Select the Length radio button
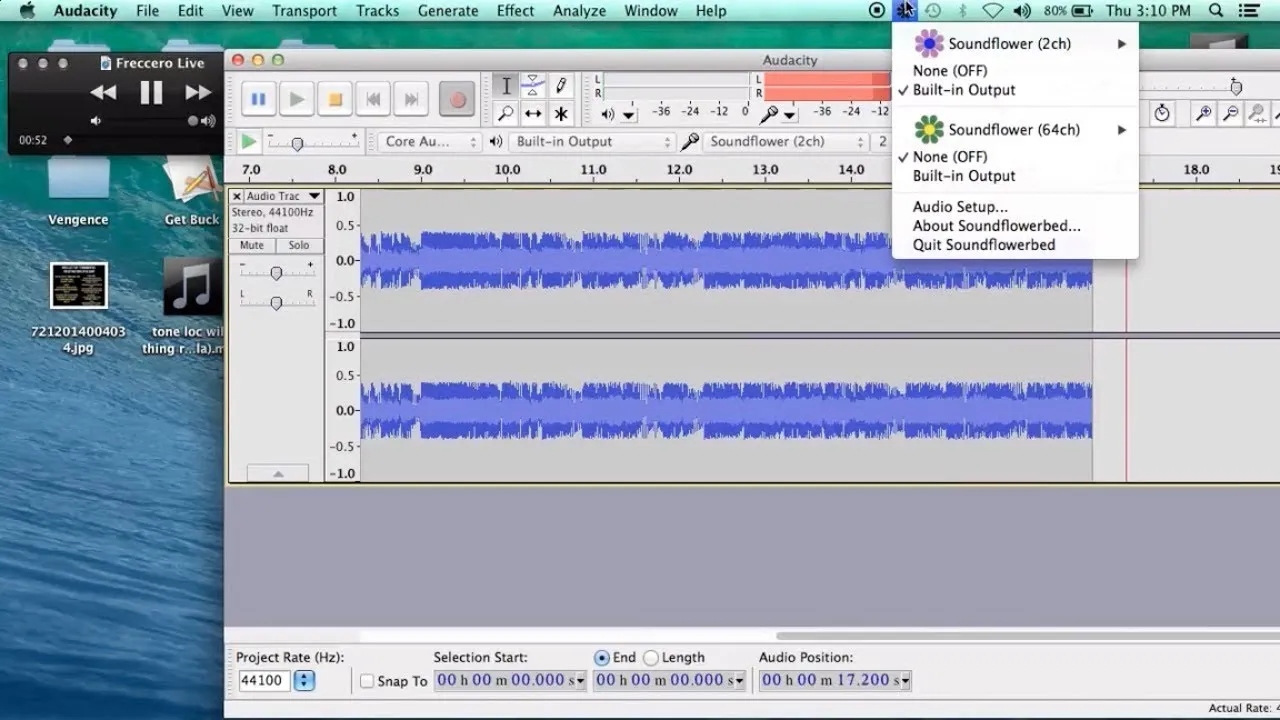Screen dimensions: 1280x720 [x=651, y=658]
